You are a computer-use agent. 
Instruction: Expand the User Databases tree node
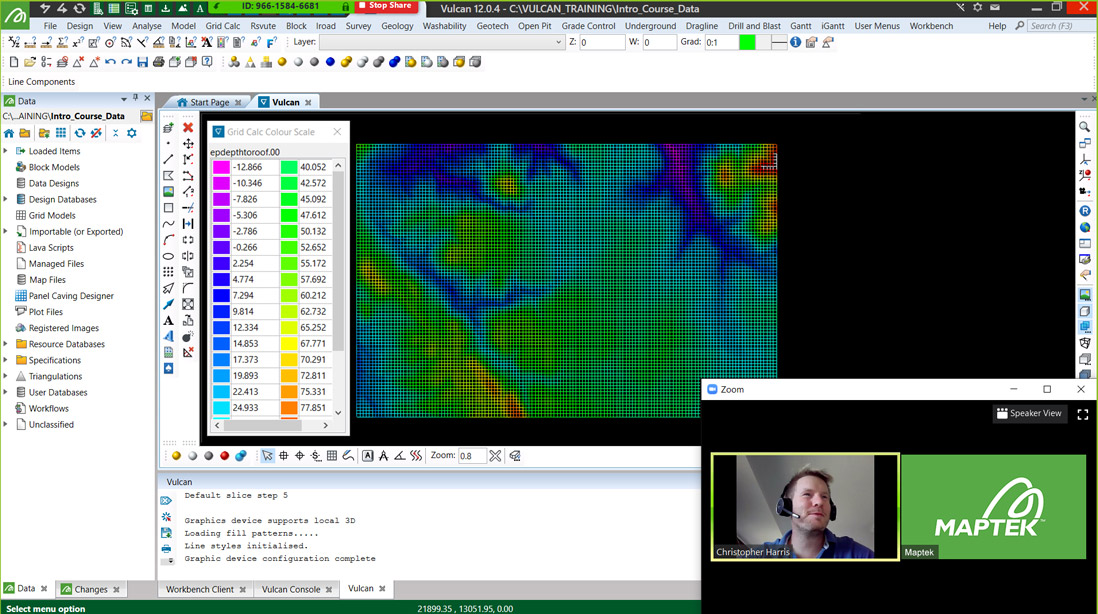pos(6,393)
